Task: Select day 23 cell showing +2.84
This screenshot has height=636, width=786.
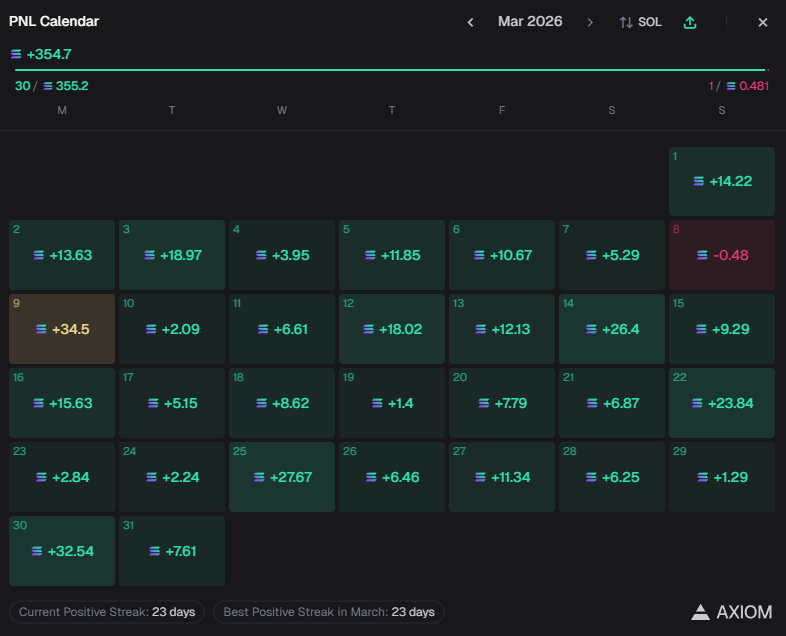Action: pyautogui.click(x=62, y=477)
